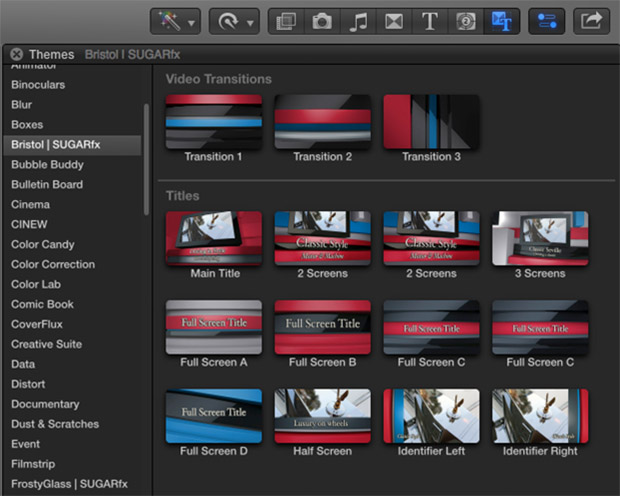Expand the Retime dropdown arrow
620x496 pixels.
coord(250,23)
